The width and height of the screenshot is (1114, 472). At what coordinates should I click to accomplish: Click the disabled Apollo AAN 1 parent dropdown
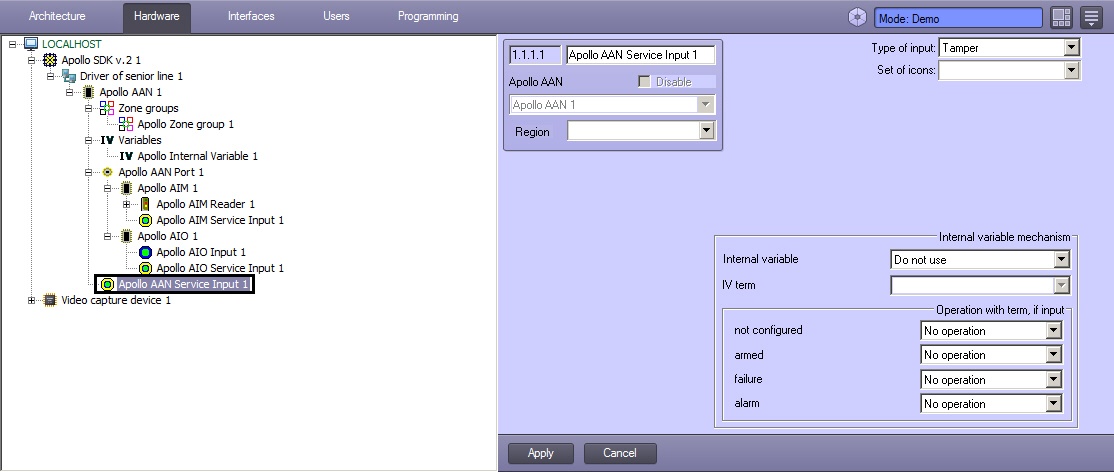pyautogui.click(x=611, y=104)
